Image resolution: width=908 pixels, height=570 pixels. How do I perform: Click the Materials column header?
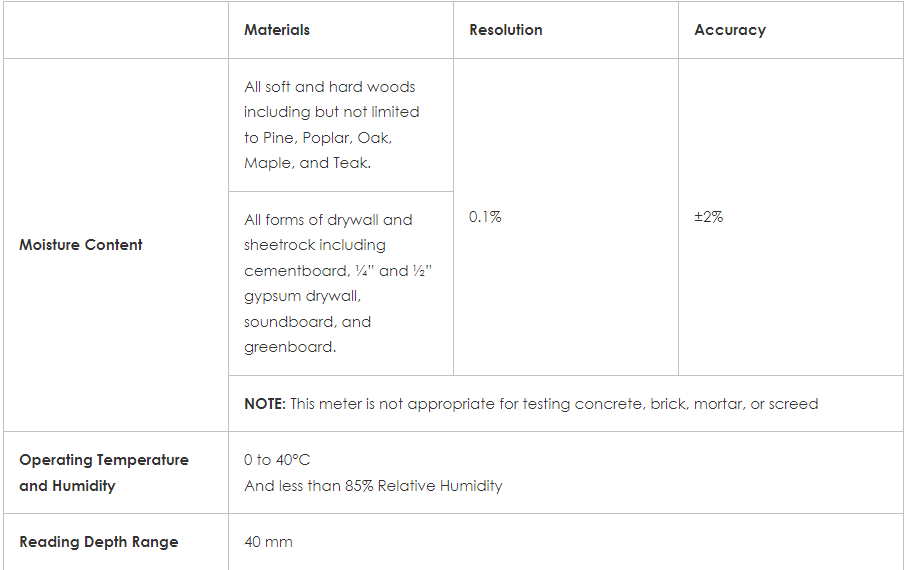pyautogui.click(x=277, y=30)
